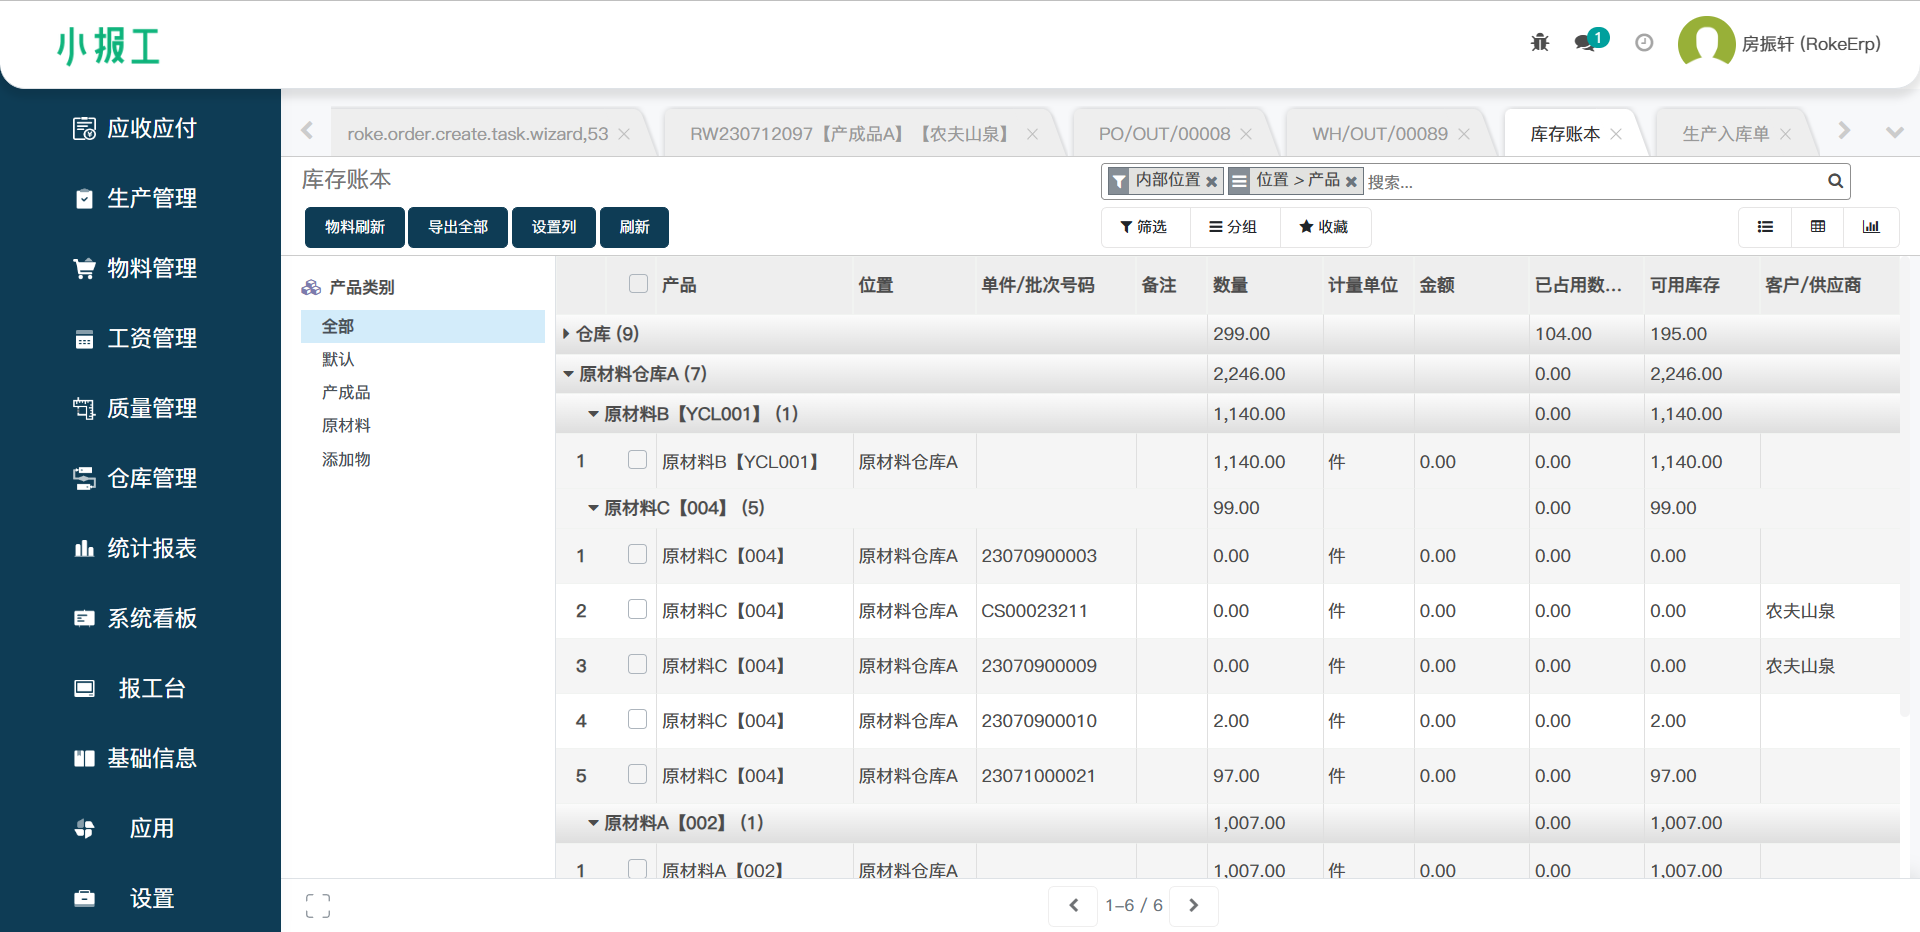Collapse the 原材料C【004】 group
1920x932 pixels.
pyautogui.click(x=592, y=507)
